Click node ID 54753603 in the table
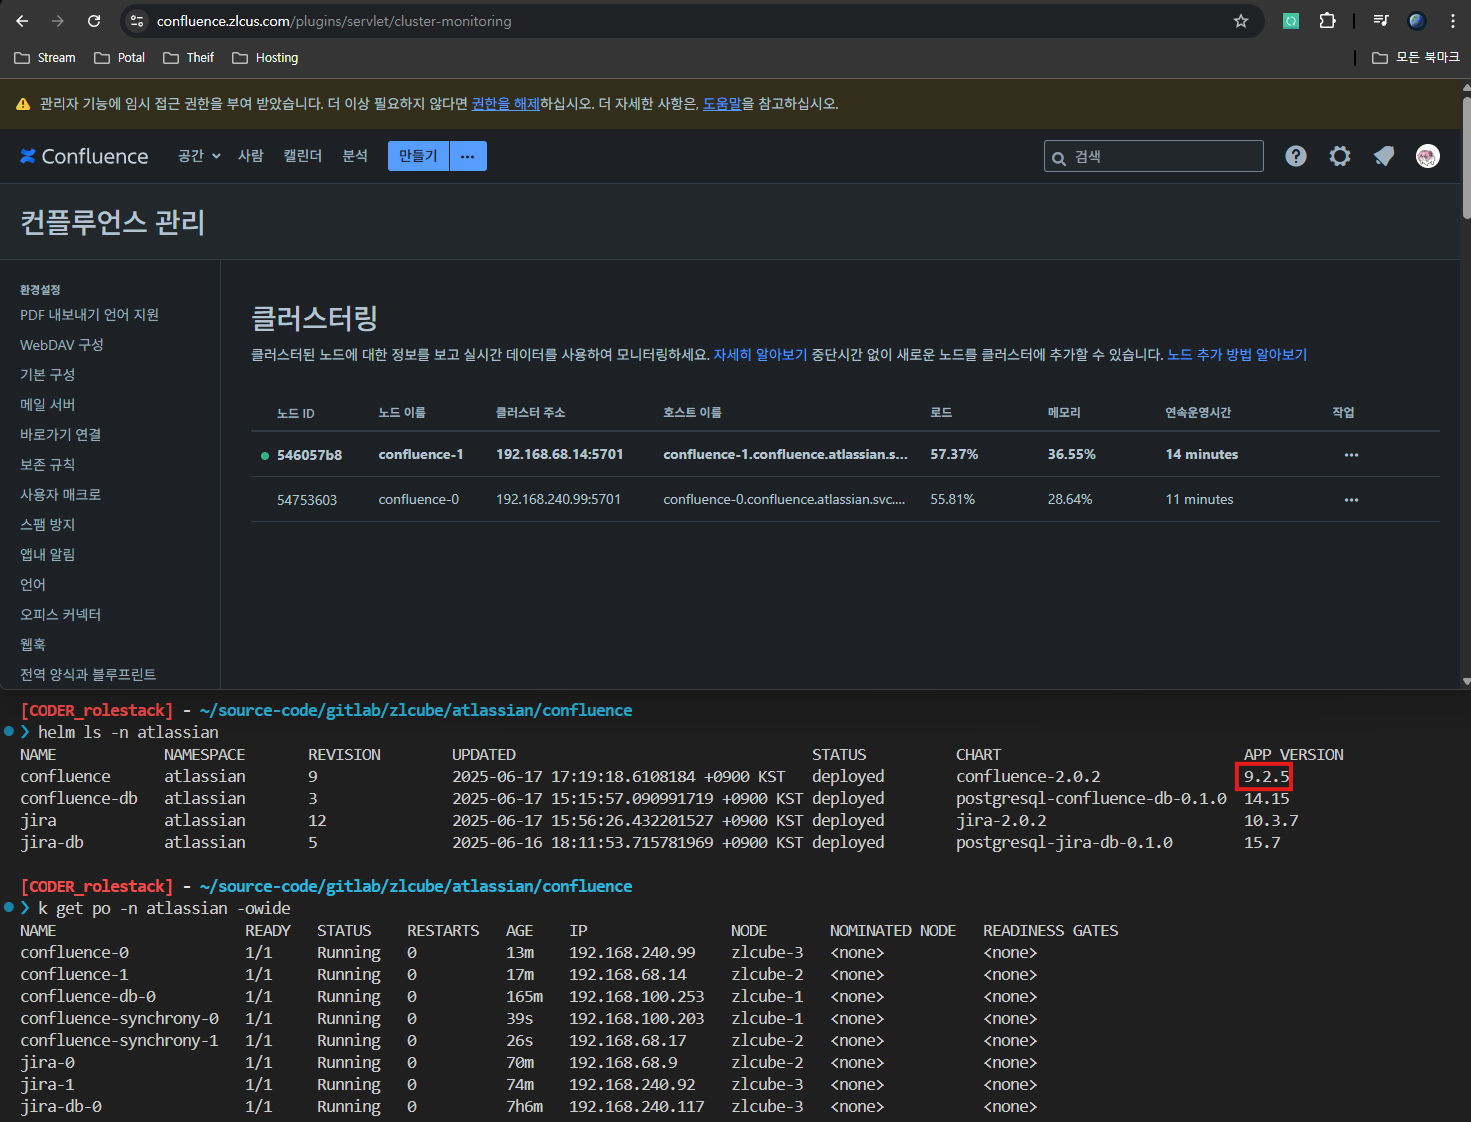Screen dimensions: 1471x1122 click(x=307, y=500)
